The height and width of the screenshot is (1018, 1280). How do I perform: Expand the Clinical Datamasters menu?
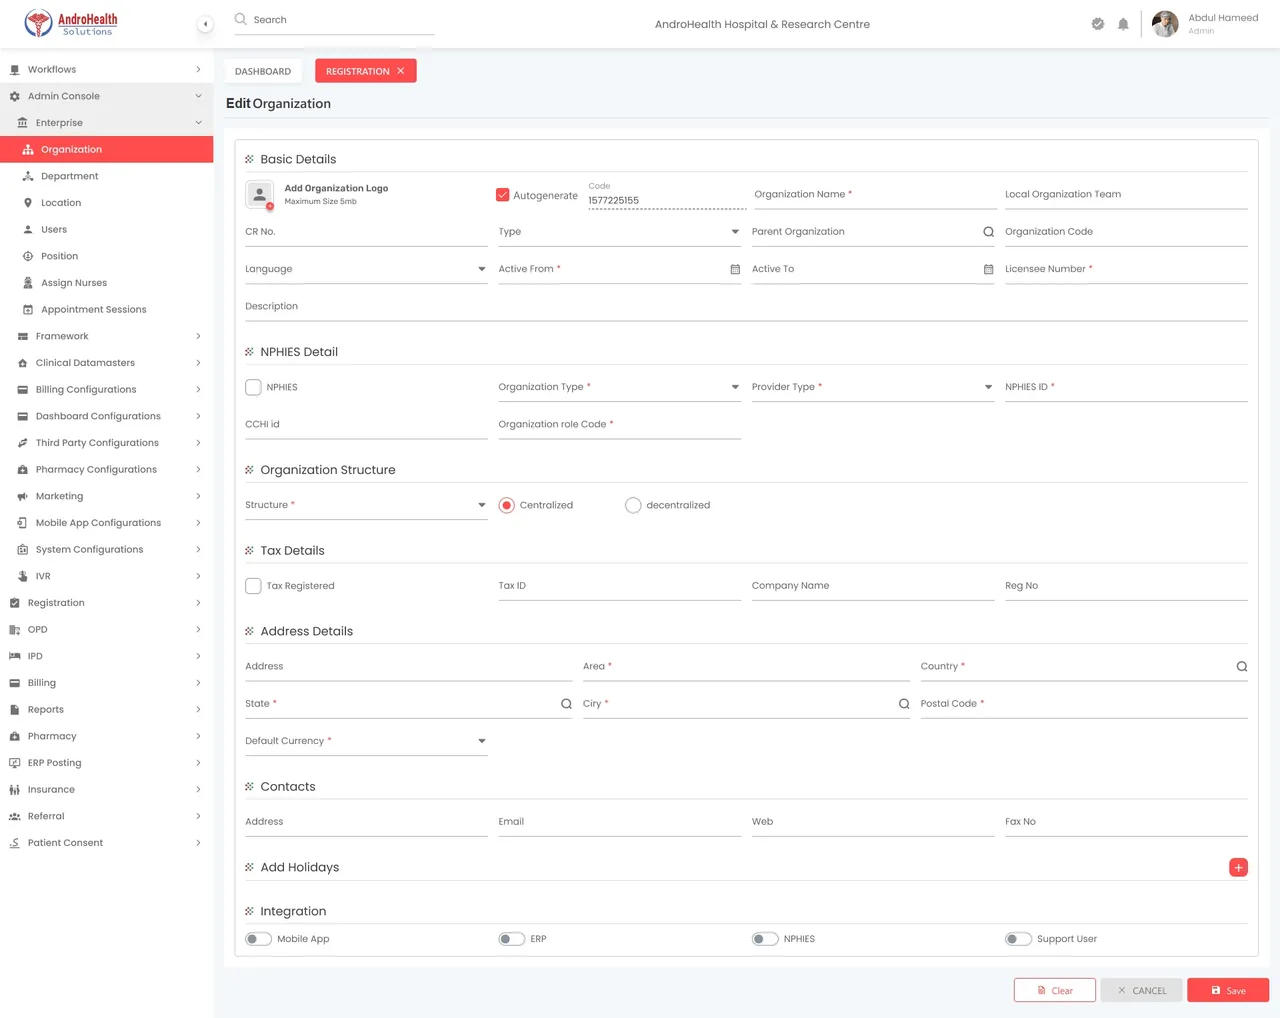click(x=106, y=363)
